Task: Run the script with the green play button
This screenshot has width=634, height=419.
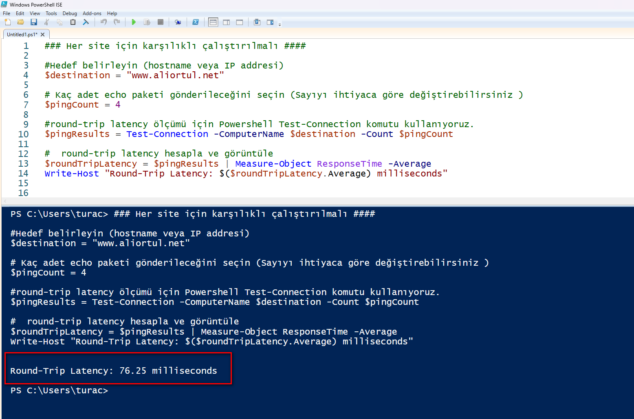Action: [133, 22]
